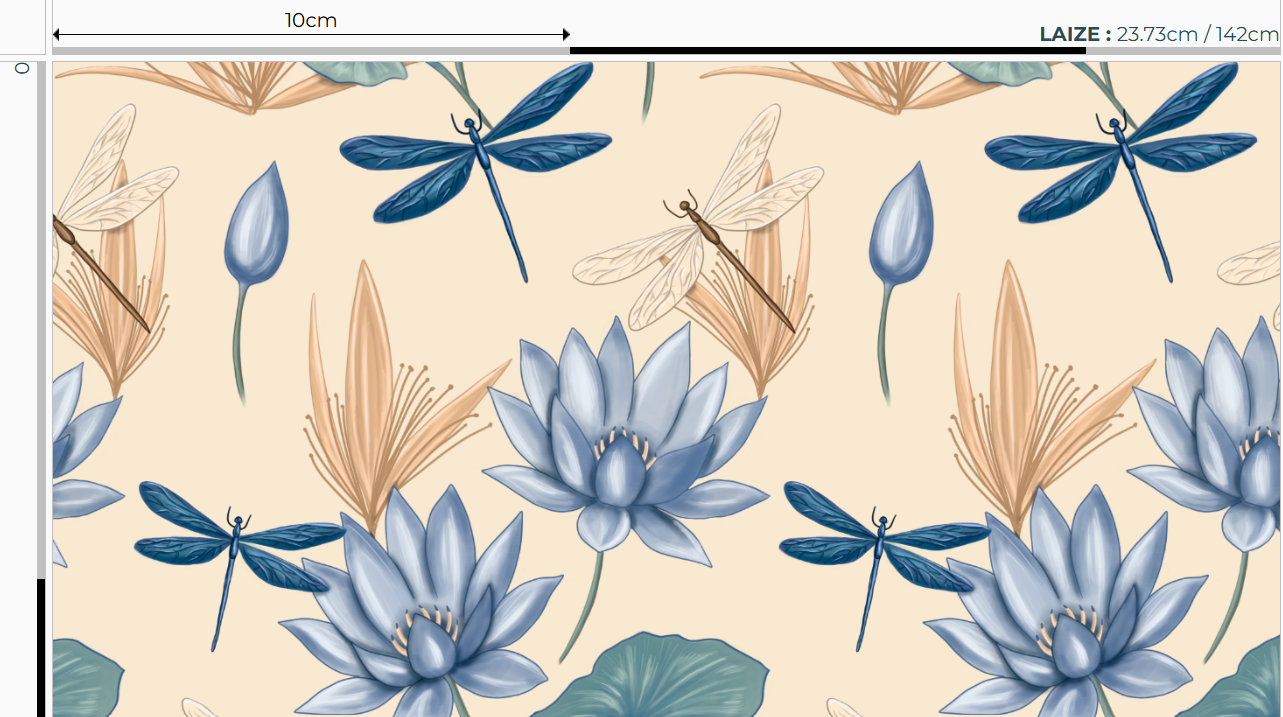The width and height of the screenshot is (1283, 717).
Task: Click the "LAIZE : 23.73cm / 142cm" width readout
Action: click(x=1159, y=34)
